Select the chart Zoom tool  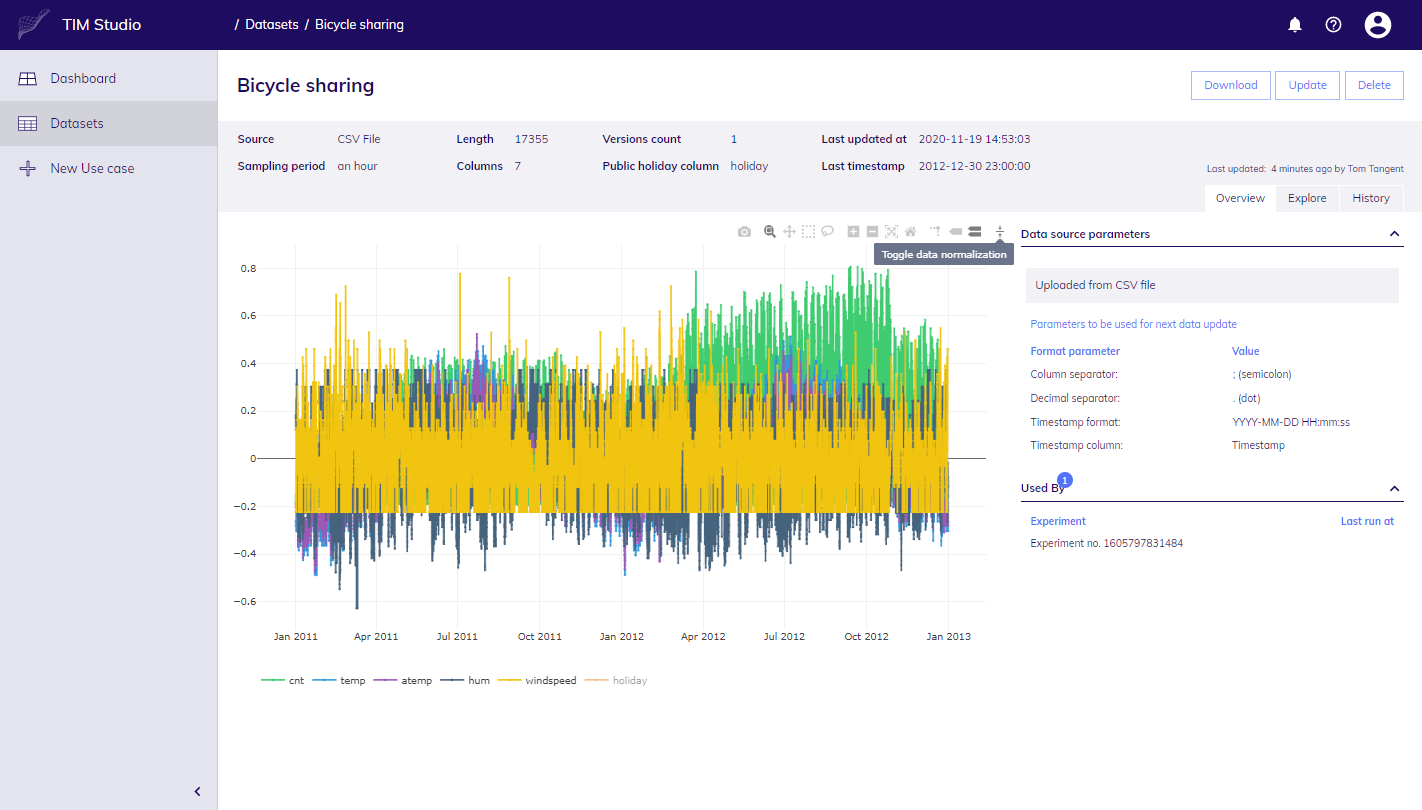tap(770, 231)
